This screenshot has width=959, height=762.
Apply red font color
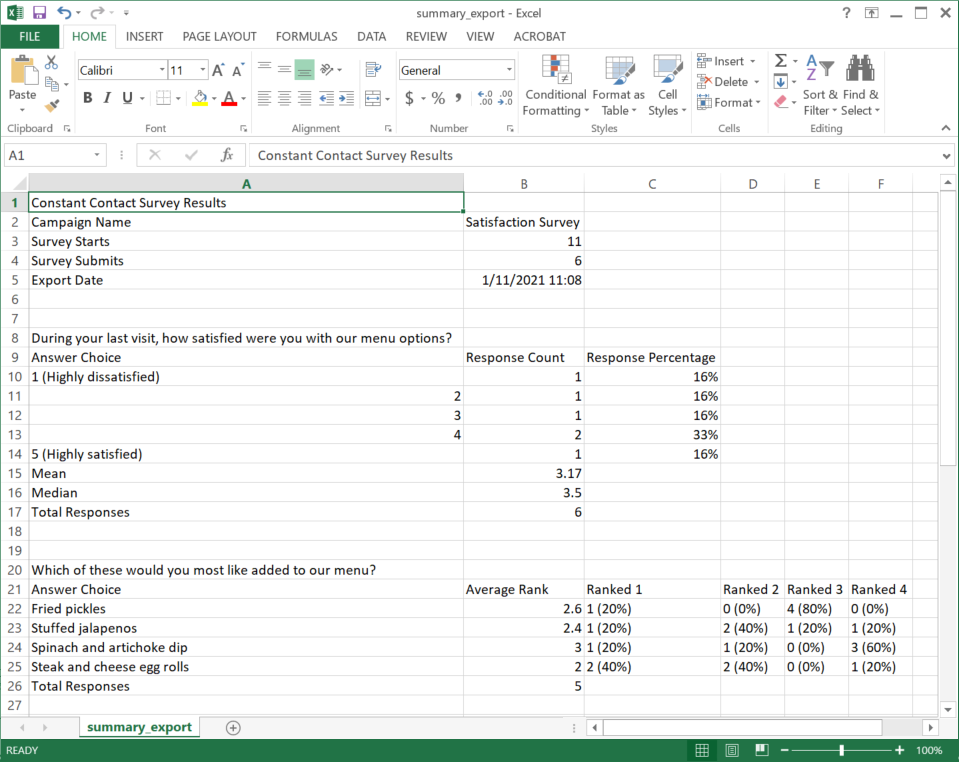229,98
